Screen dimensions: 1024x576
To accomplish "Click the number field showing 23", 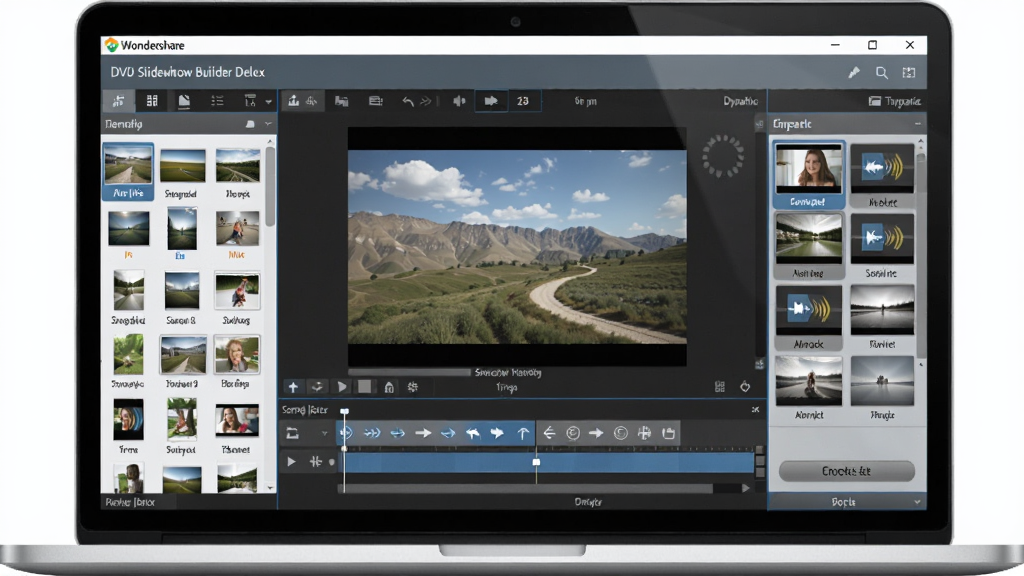I will [x=523, y=101].
